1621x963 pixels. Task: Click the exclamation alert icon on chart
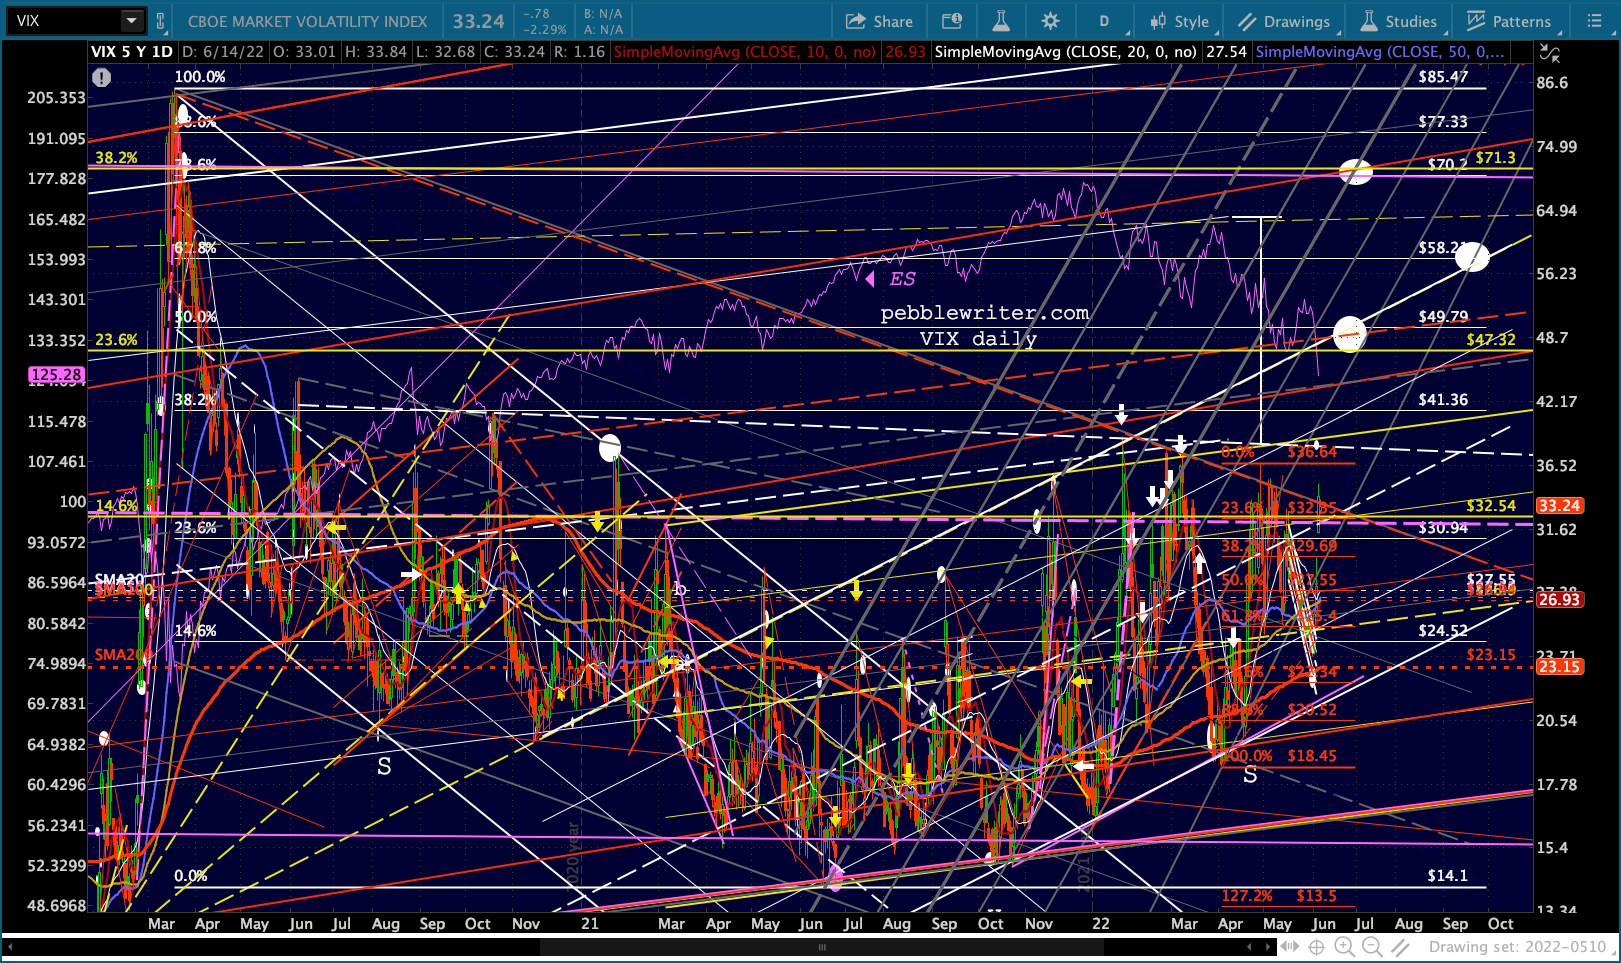pos(101,77)
